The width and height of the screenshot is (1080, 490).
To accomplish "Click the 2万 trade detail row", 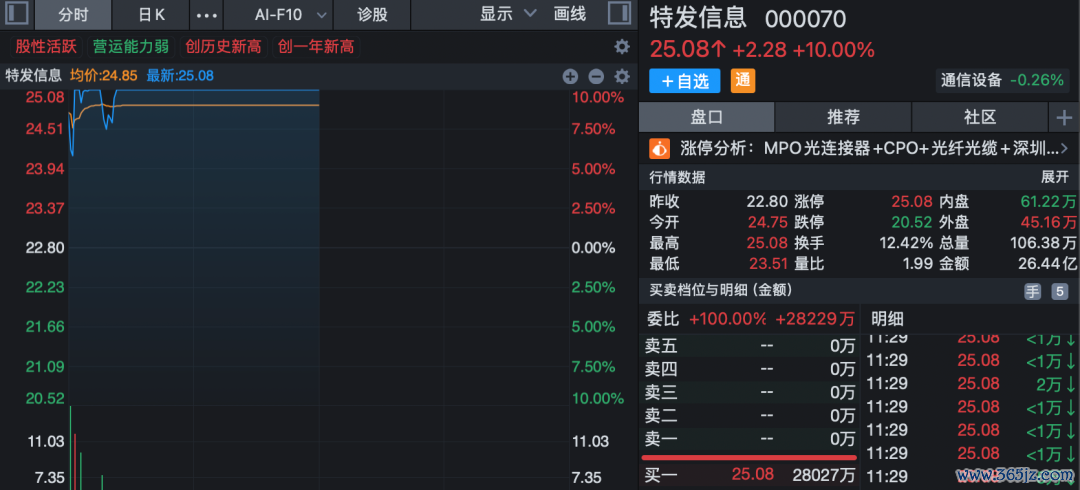I will pyautogui.click(x=971, y=383).
